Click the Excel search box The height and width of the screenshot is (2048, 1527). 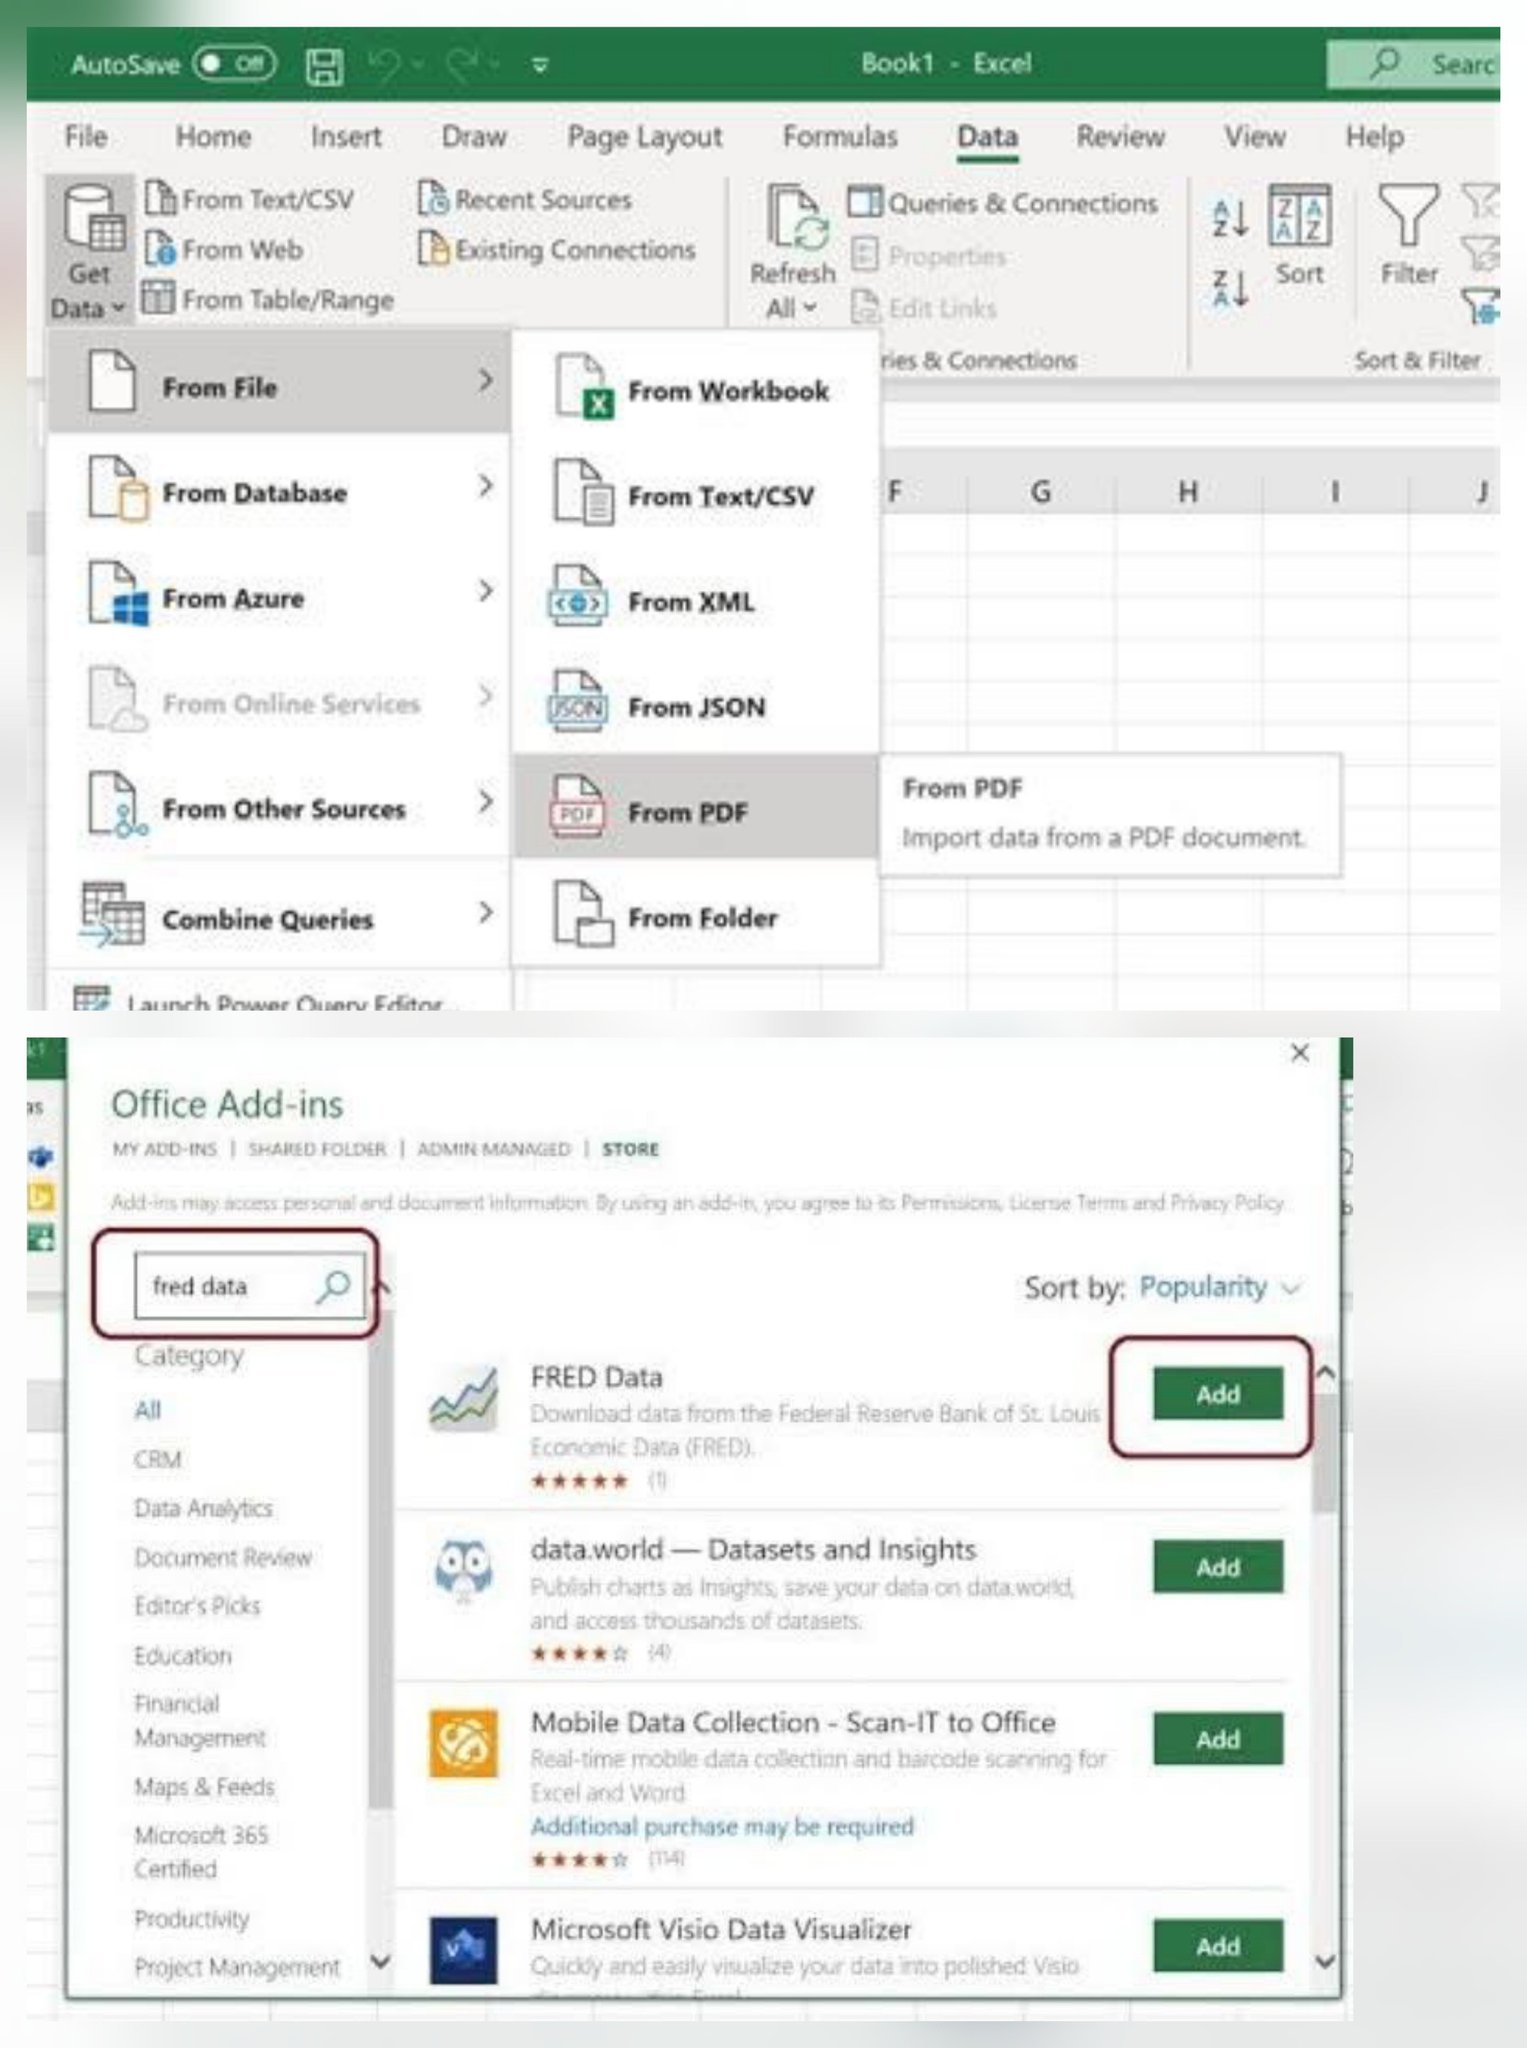[x=1413, y=64]
